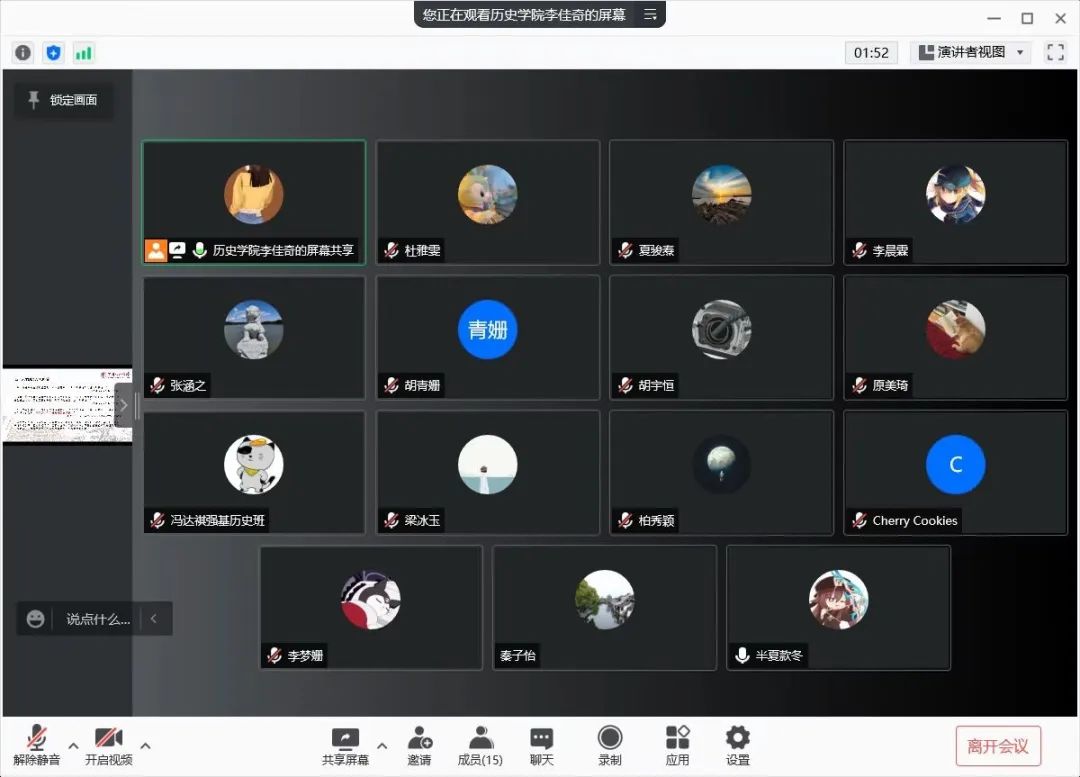Open the meeting info icon
The height and width of the screenshot is (777, 1080).
point(23,53)
